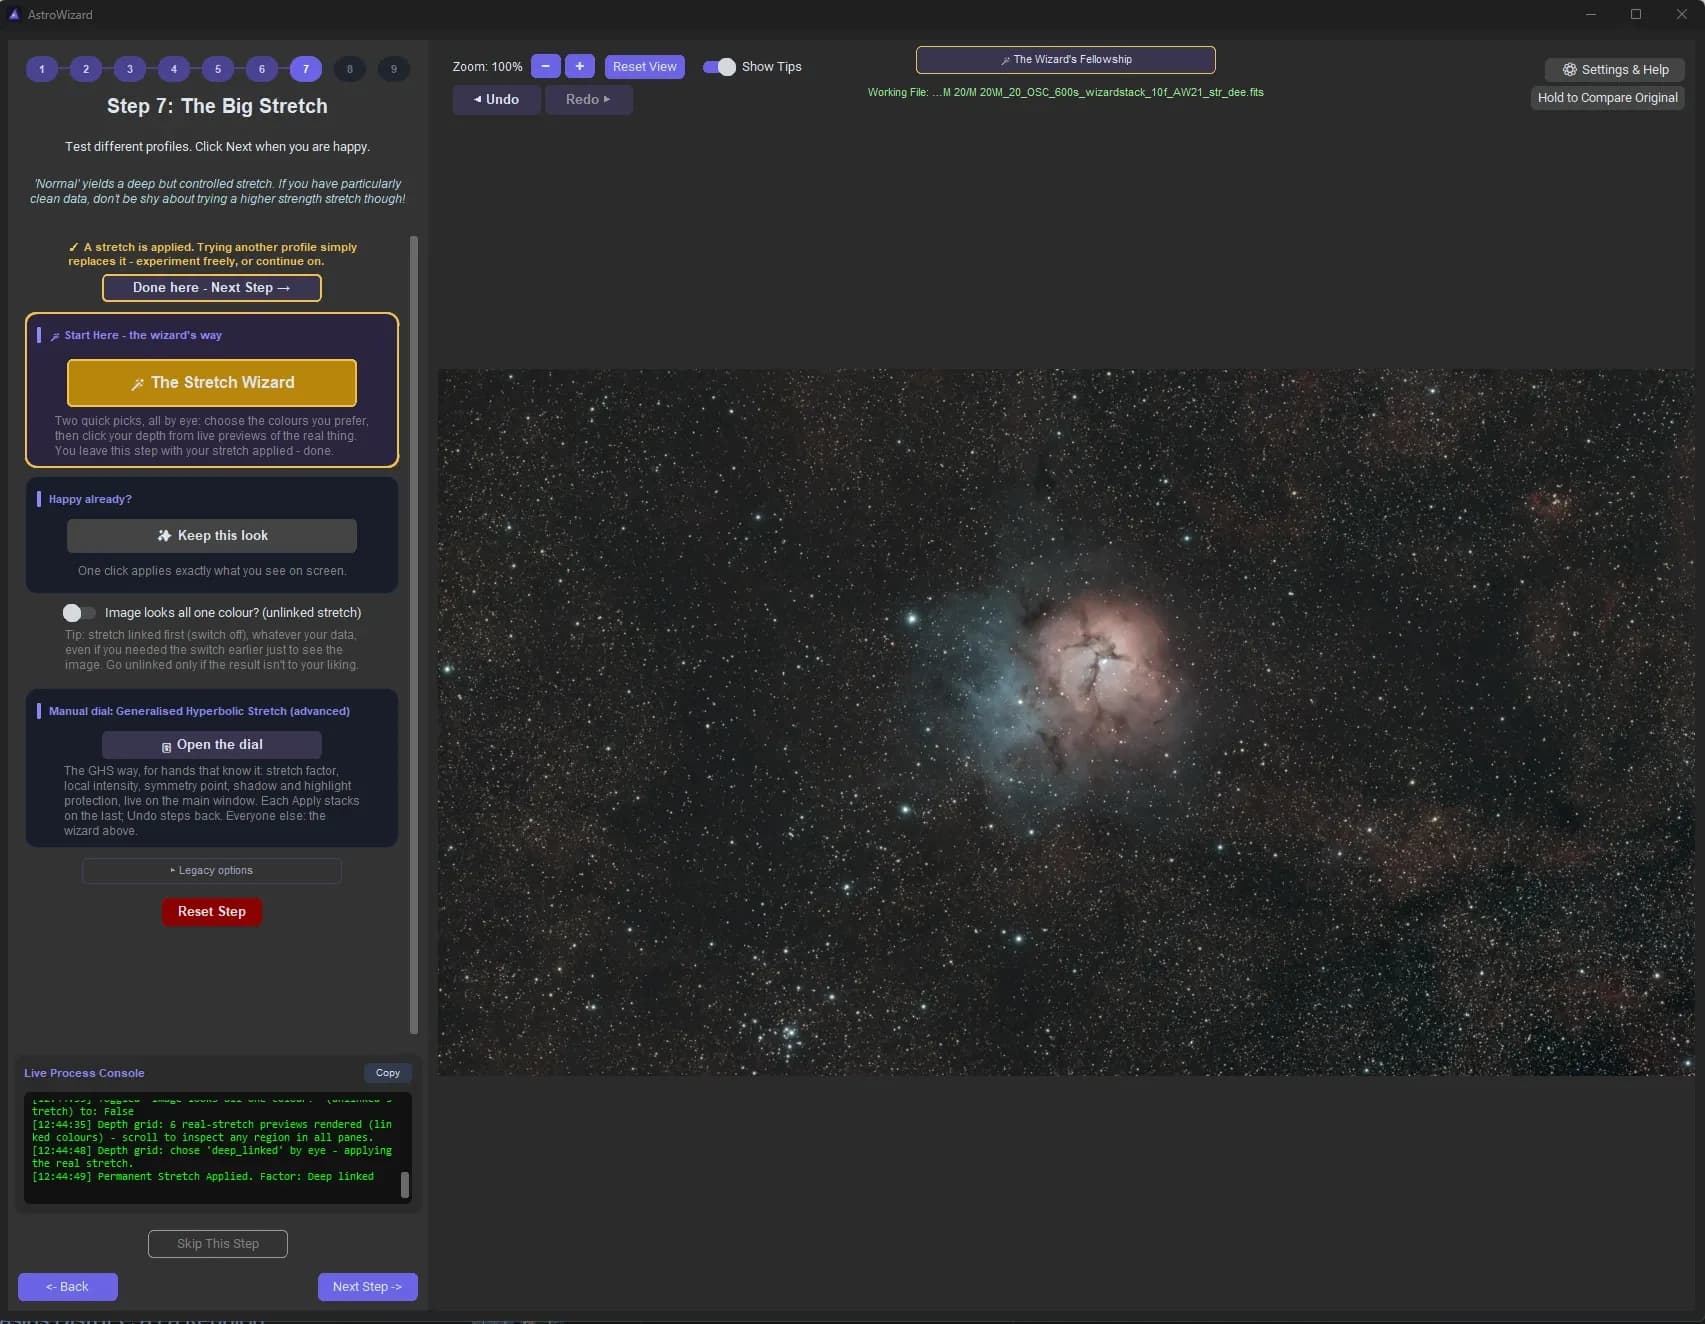Click the Live Process Console heading

pos(84,1073)
